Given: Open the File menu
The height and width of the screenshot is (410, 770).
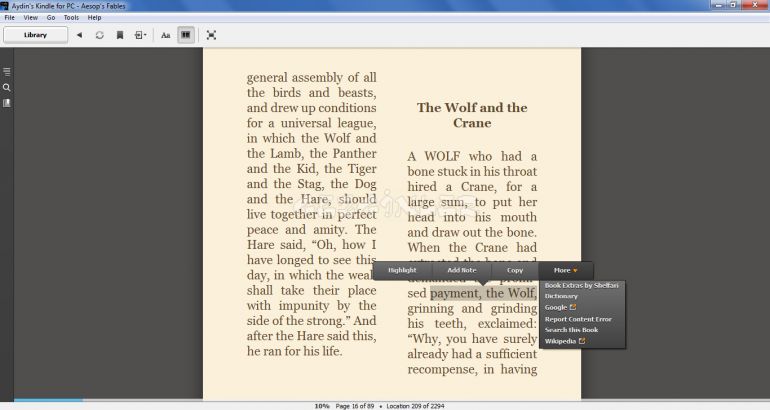Looking at the screenshot, I should pyautogui.click(x=9, y=18).
